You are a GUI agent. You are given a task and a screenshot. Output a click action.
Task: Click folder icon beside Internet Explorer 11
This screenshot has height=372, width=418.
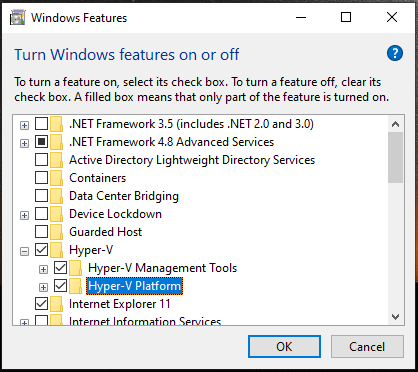coord(57,304)
